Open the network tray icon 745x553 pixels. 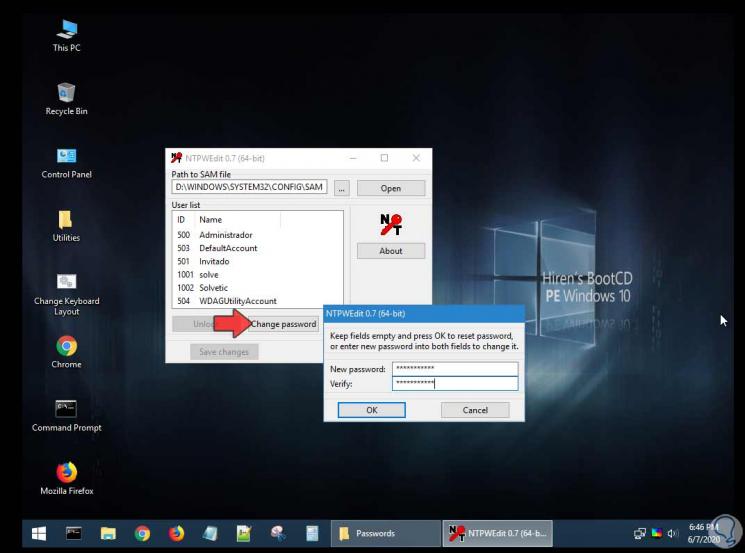(x=640, y=534)
